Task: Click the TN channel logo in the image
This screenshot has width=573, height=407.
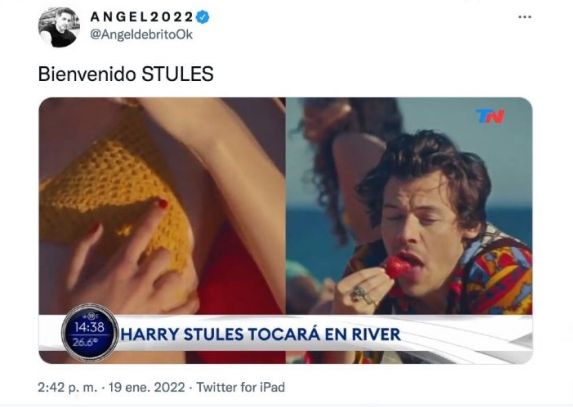Action: pos(490,117)
